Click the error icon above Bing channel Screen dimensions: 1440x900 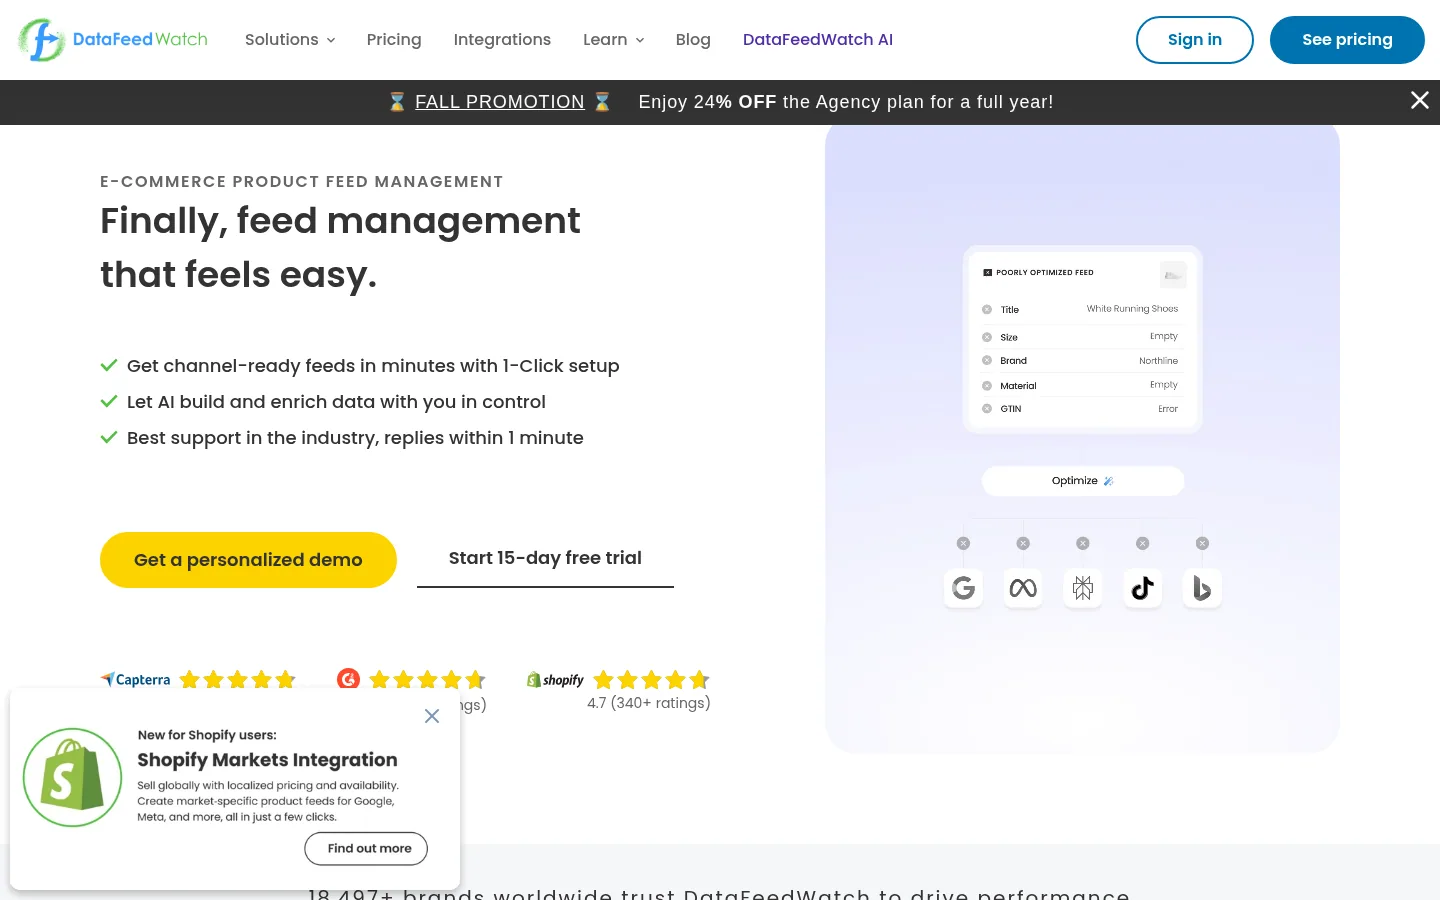pos(1203,543)
